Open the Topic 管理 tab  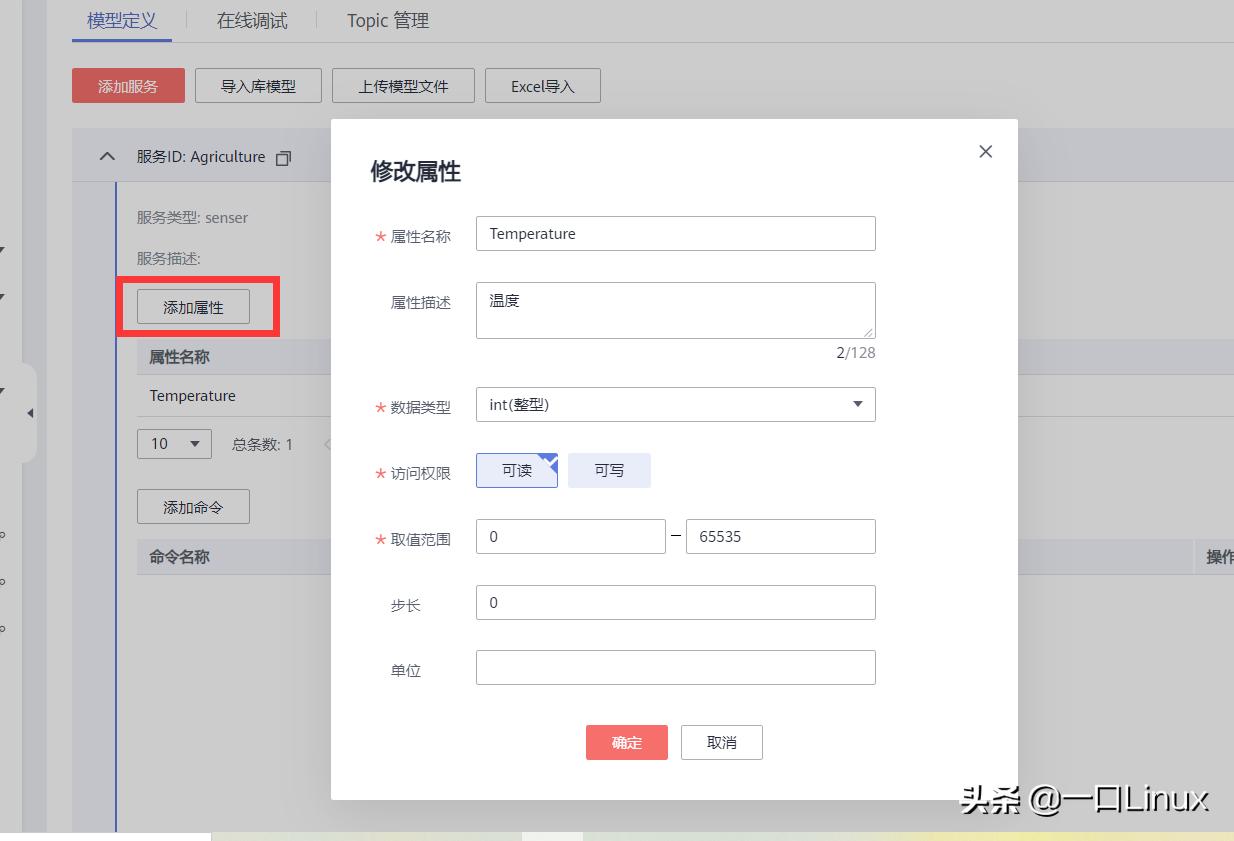(387, 20)
